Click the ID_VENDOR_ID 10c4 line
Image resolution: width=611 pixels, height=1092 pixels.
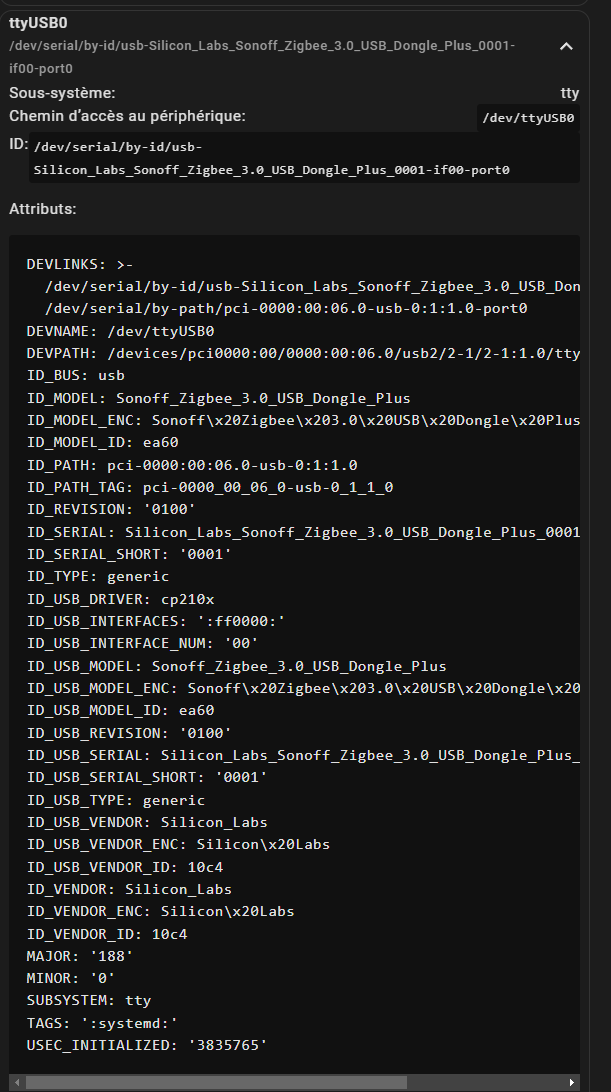tap(107, 934)
